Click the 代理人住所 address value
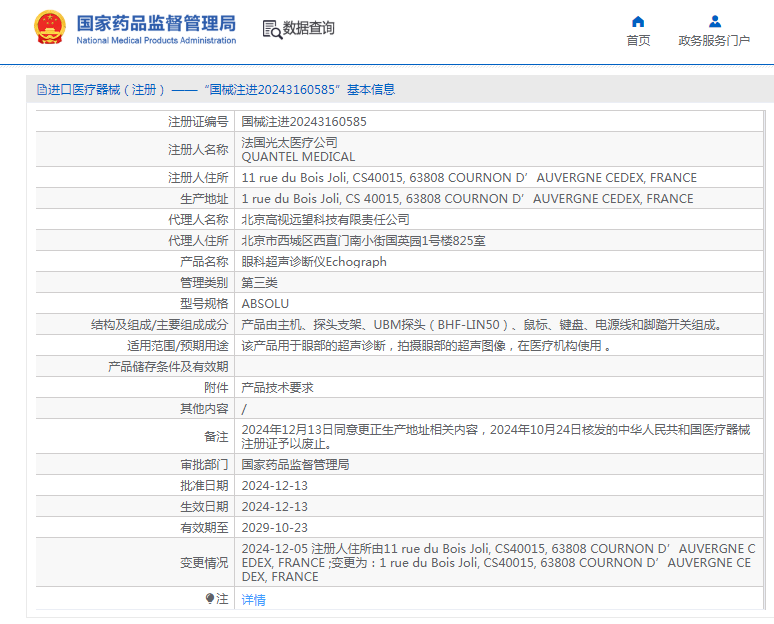Screen dimensions: 774x624 (x=363, y=240)
